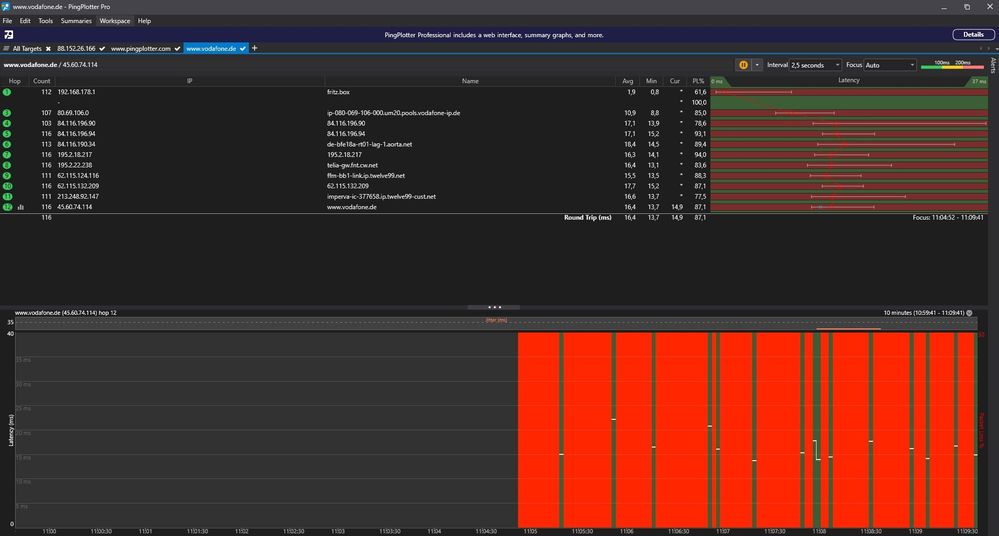Click the round options icon on the timeline graph header
999x536 pixels.
970,313
